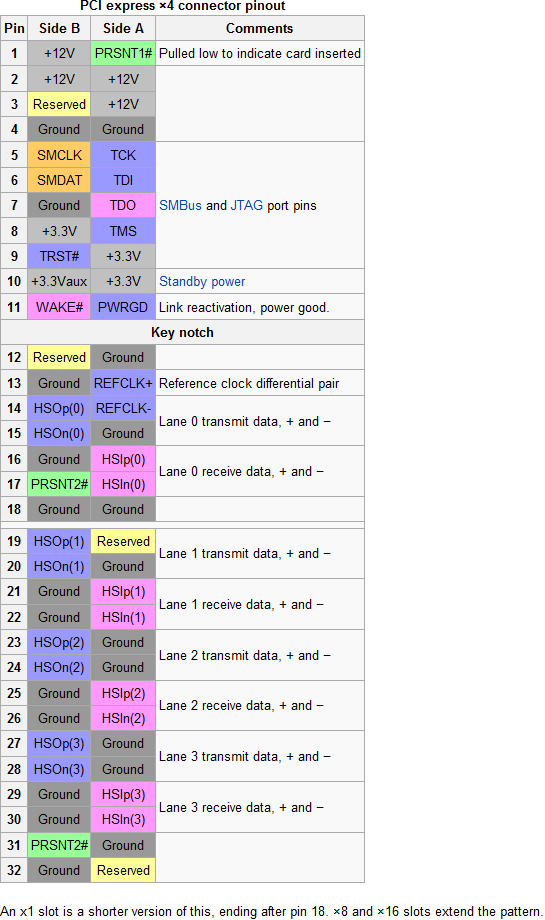Select the HSOn(2) cell
545x920 pixels.
tap(59, 668)
